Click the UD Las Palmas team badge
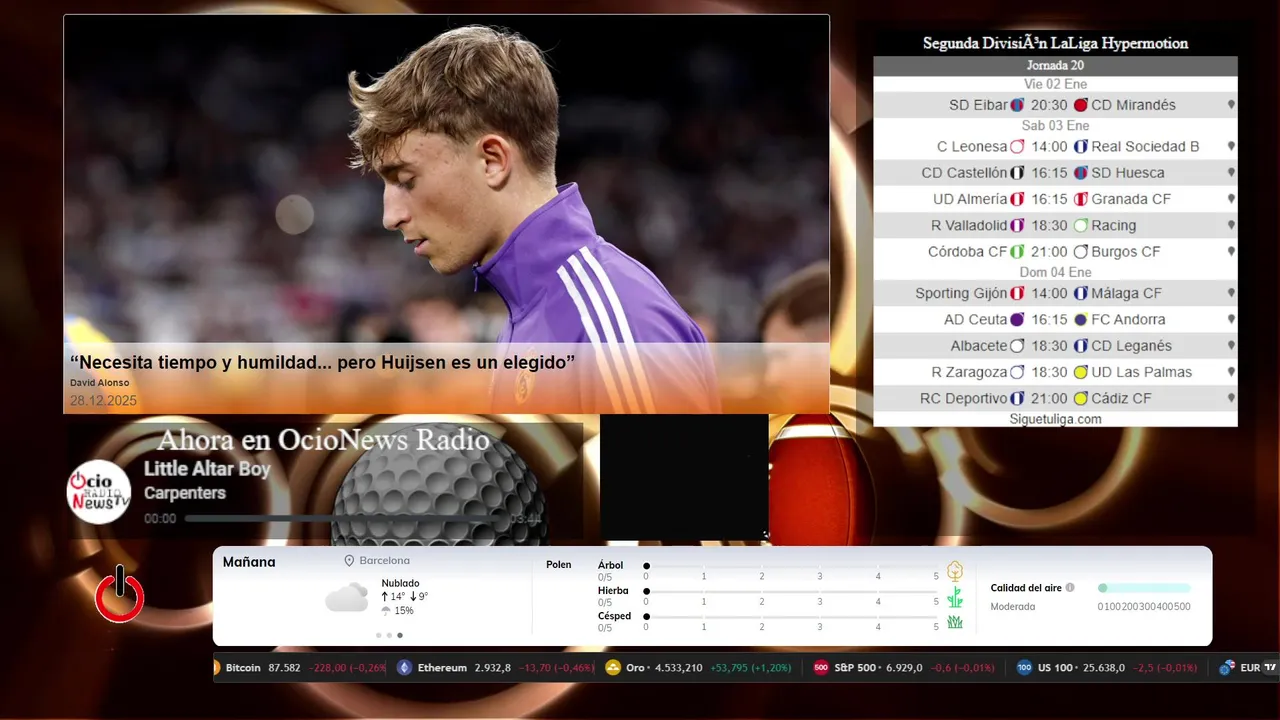Screen dimensions: 1280x720 tap(1080, 372)
